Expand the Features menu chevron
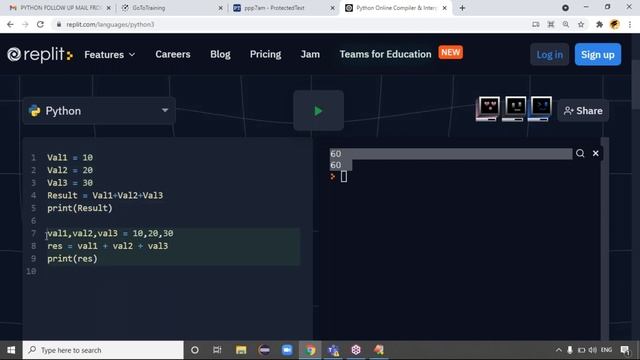640x360 pixels. [132, 55]
